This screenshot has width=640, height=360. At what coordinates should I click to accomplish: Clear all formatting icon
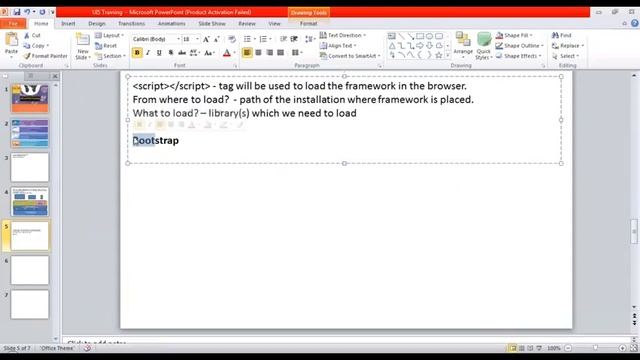coord(232,39)
